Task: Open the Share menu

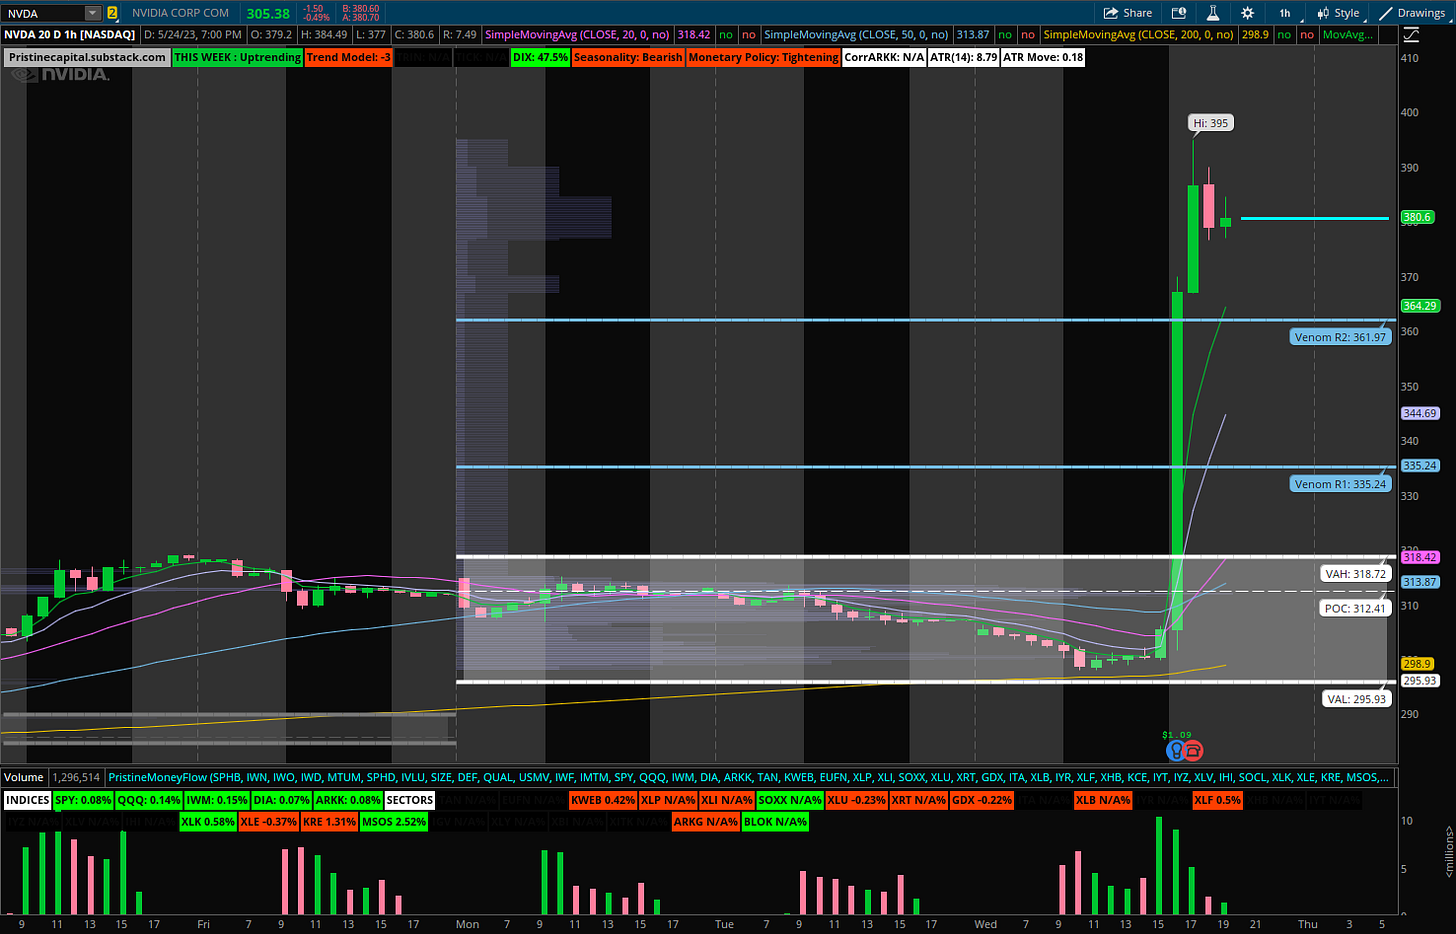Action: 1128,13
